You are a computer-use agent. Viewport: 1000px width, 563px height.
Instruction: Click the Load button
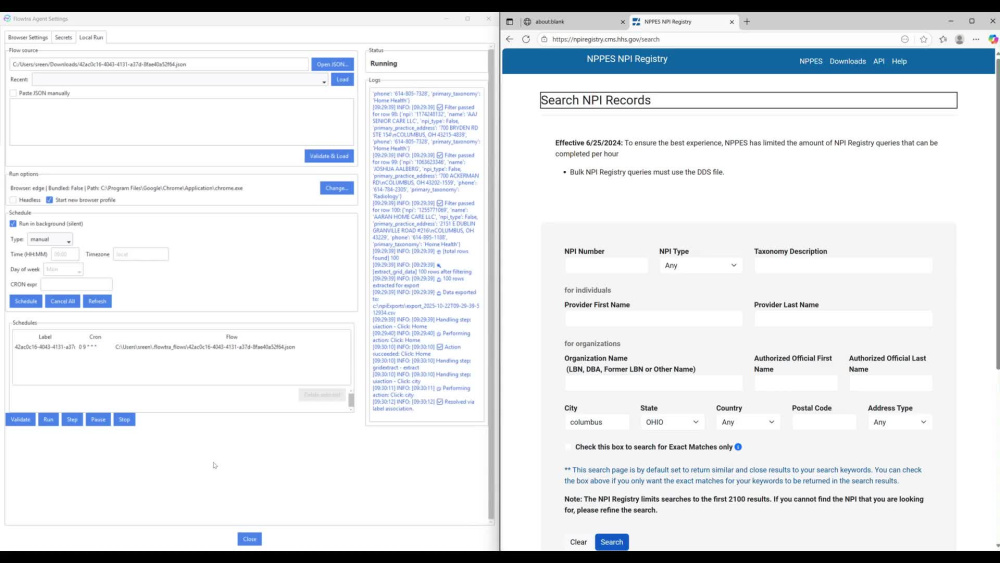342,80
